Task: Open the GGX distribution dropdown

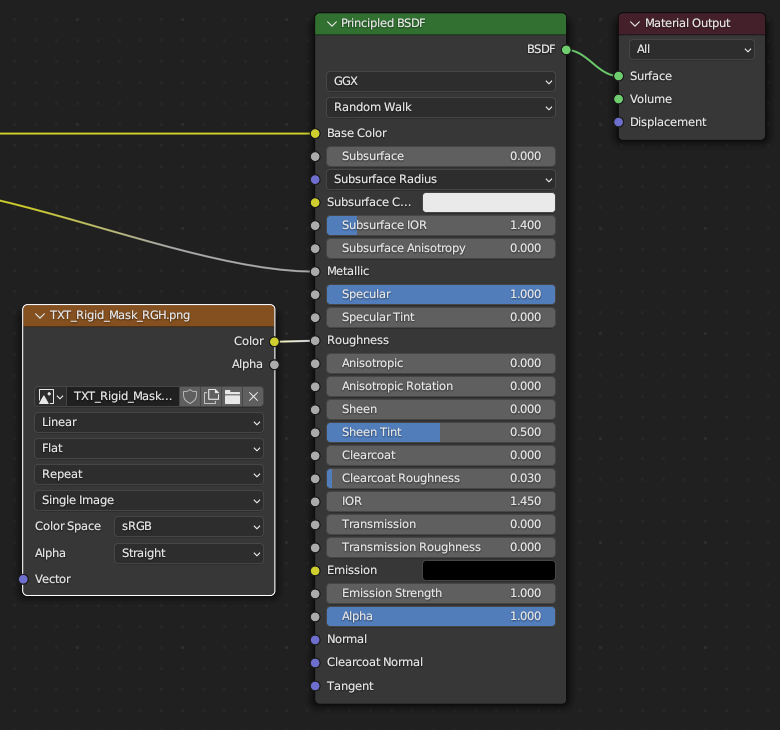Action: point(440,81)
